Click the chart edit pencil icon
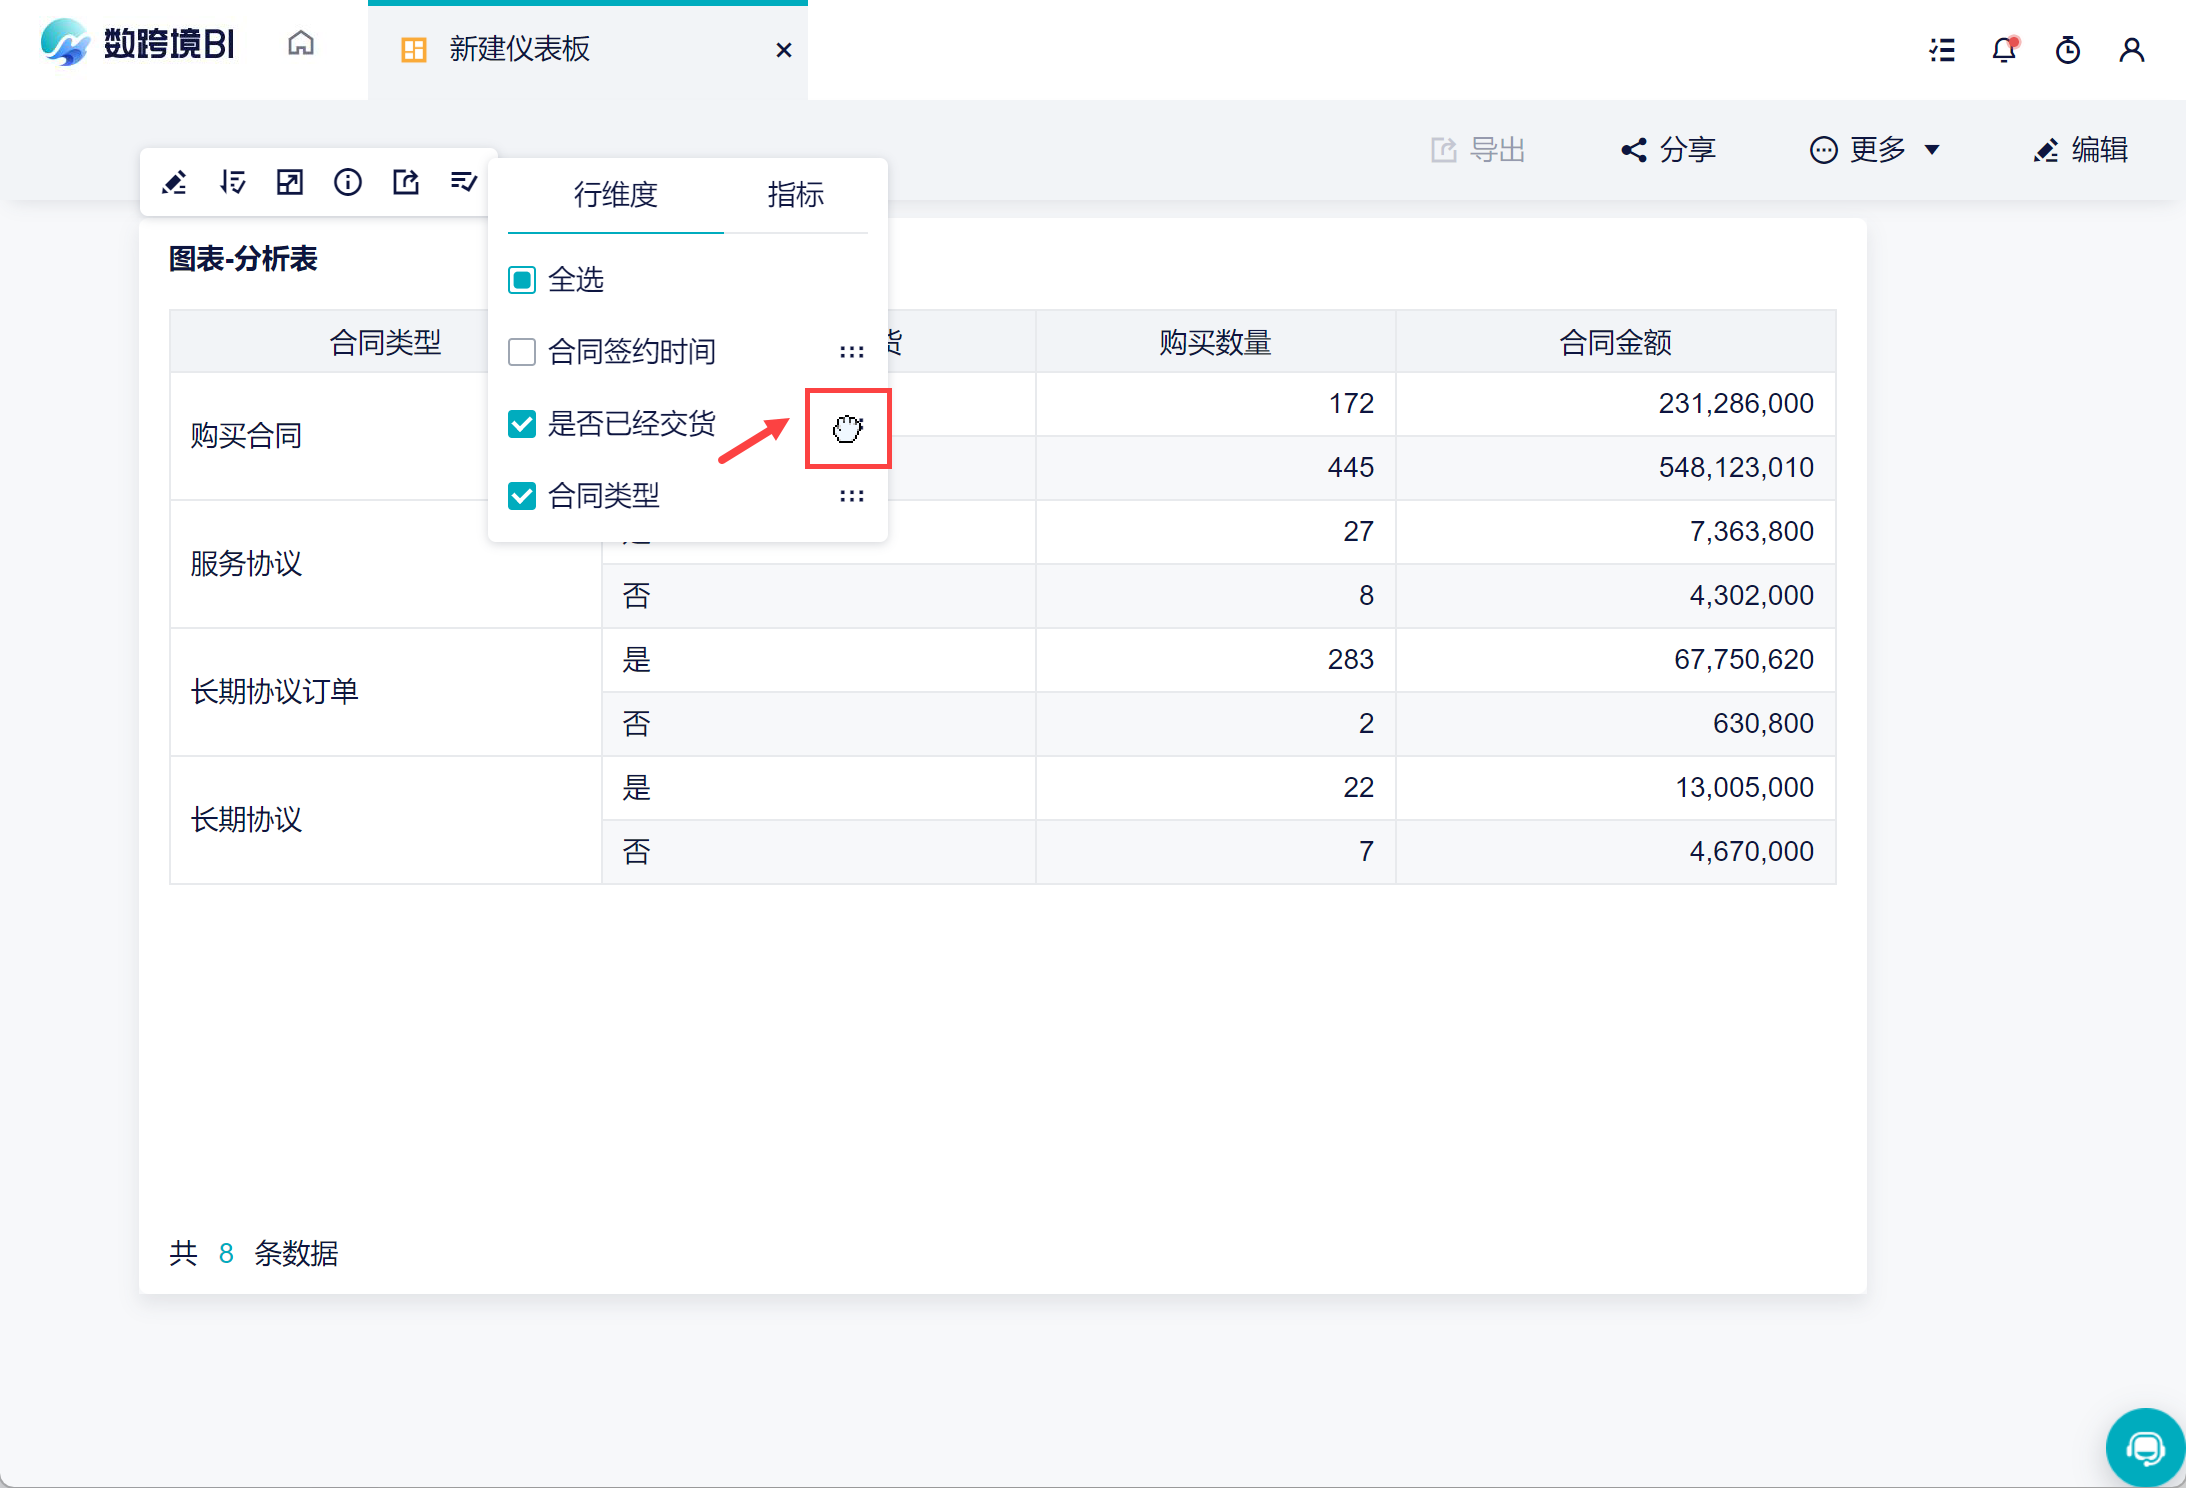This screenshot has width=2186, height=1488. click(174, 182)
